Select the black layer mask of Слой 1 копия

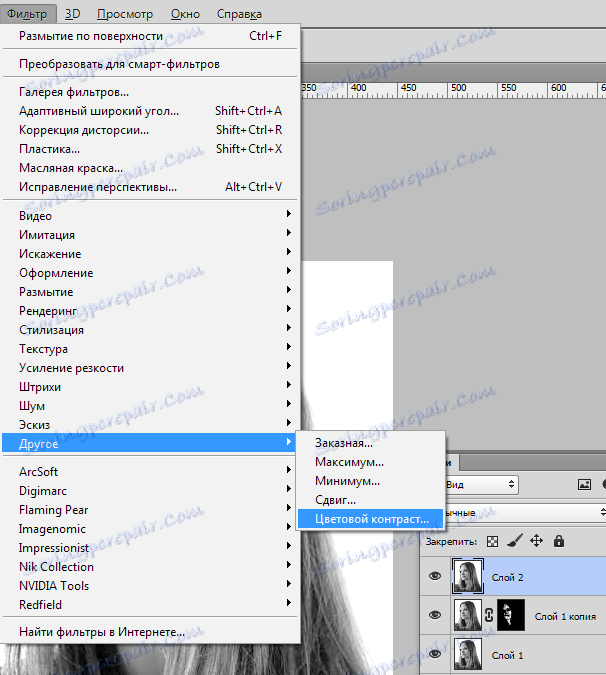511,615
